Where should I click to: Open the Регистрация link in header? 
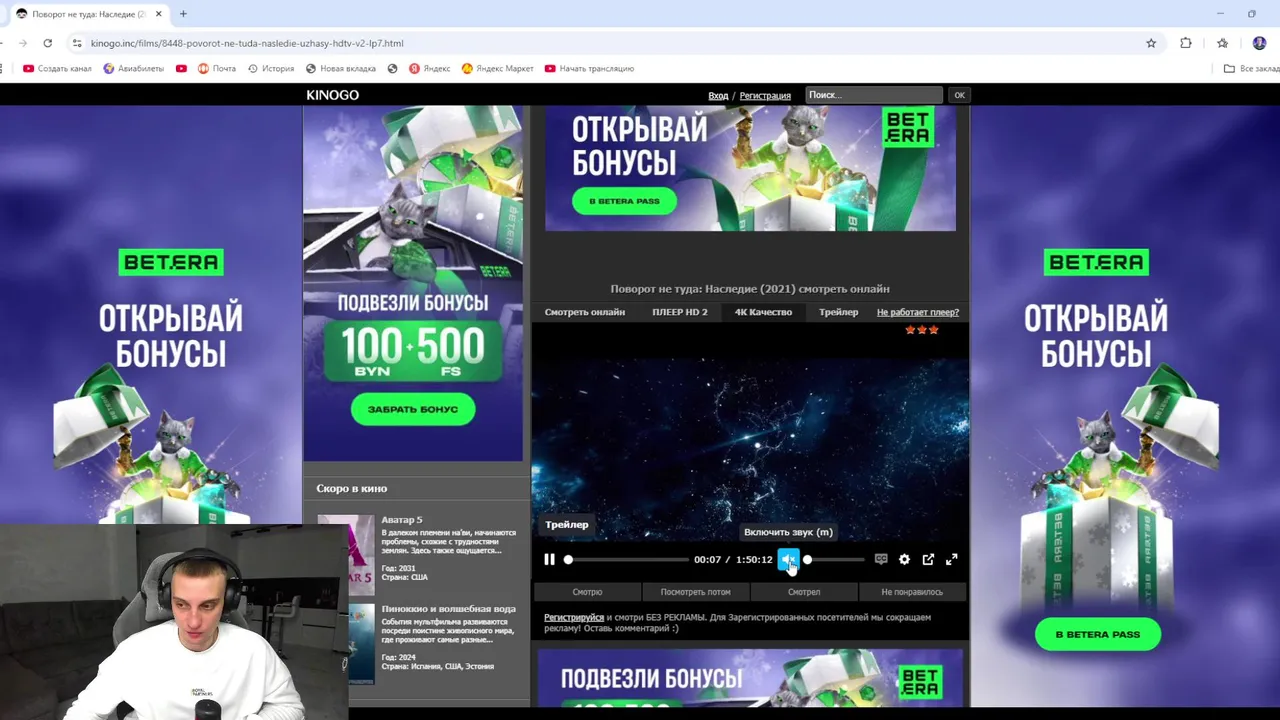click(765, 95)
